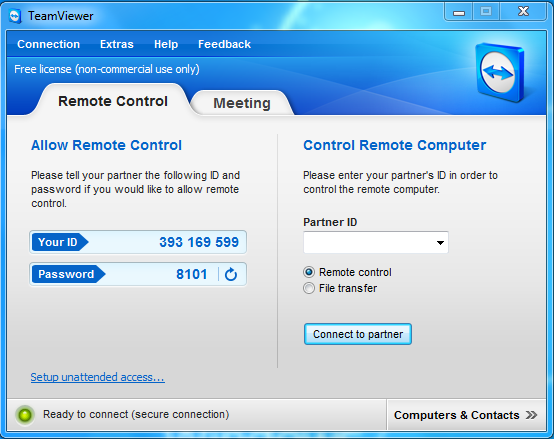Close the TeamViewer window
The image size is (554, 439).
523,12
